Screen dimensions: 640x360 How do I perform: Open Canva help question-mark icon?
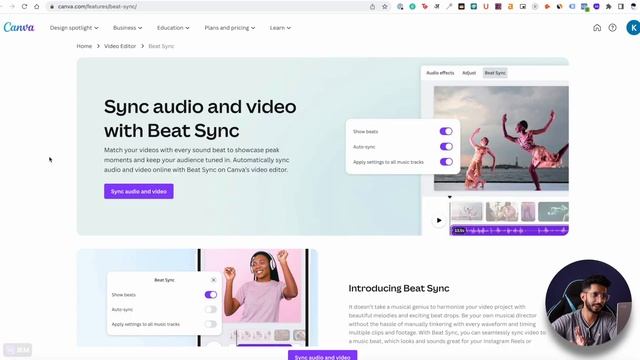coord(612,28)
